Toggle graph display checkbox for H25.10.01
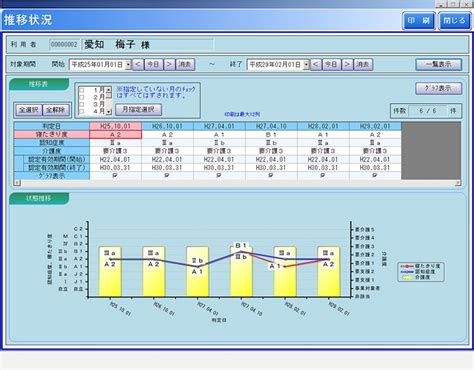The width and height of the screenshot is (474, 370). tap(115, 175)
